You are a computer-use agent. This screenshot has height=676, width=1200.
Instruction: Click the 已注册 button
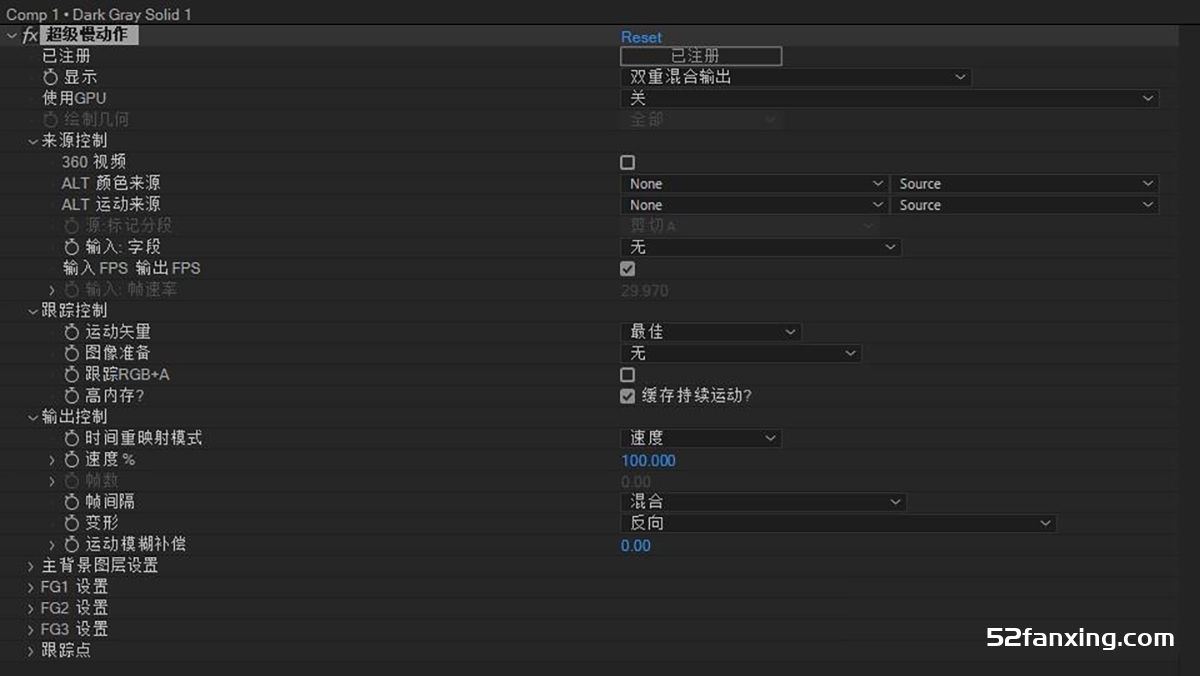click(700, 56)
